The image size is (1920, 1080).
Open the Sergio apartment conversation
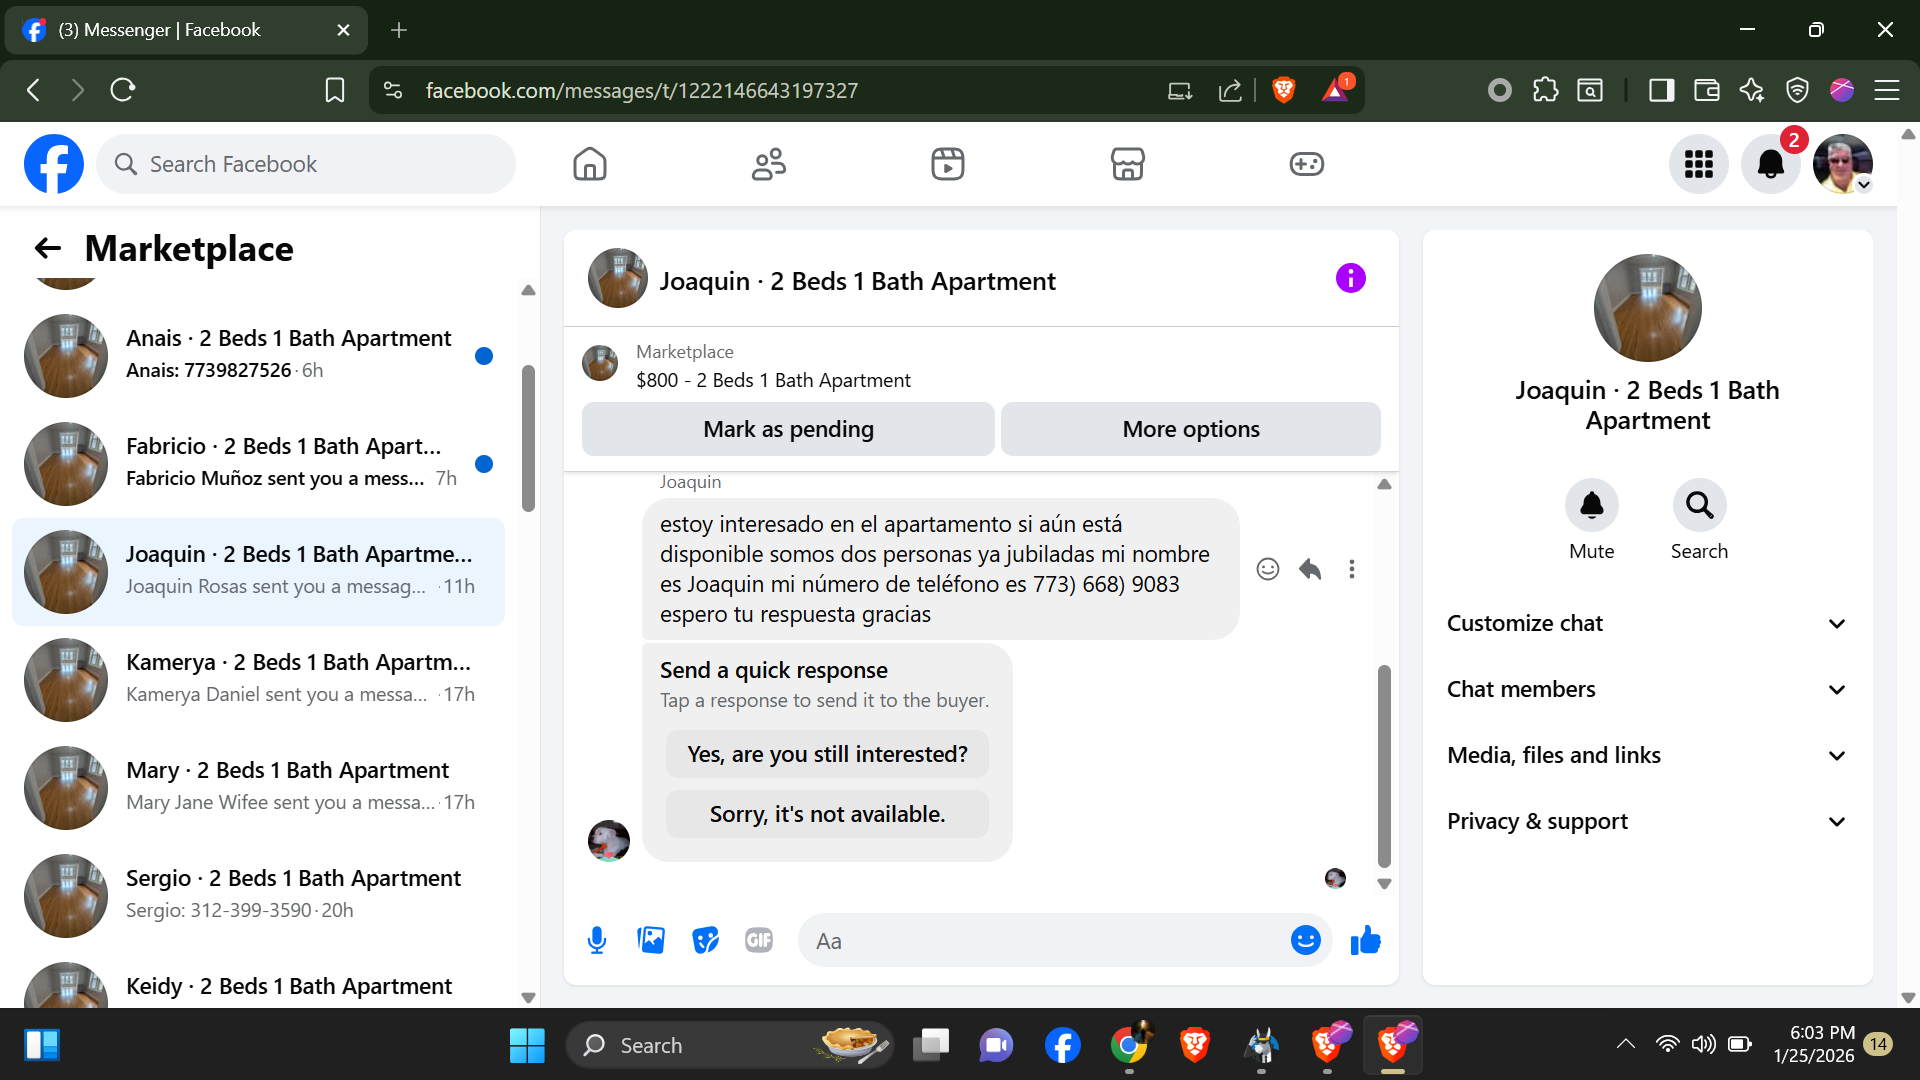point(258,896)
